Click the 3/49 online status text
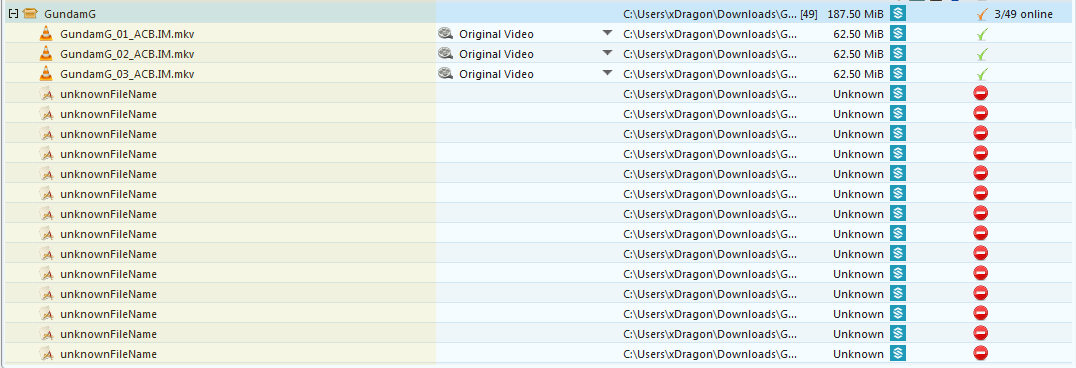Screen dimensions: 1076x368 click(x=1033, y=14)
